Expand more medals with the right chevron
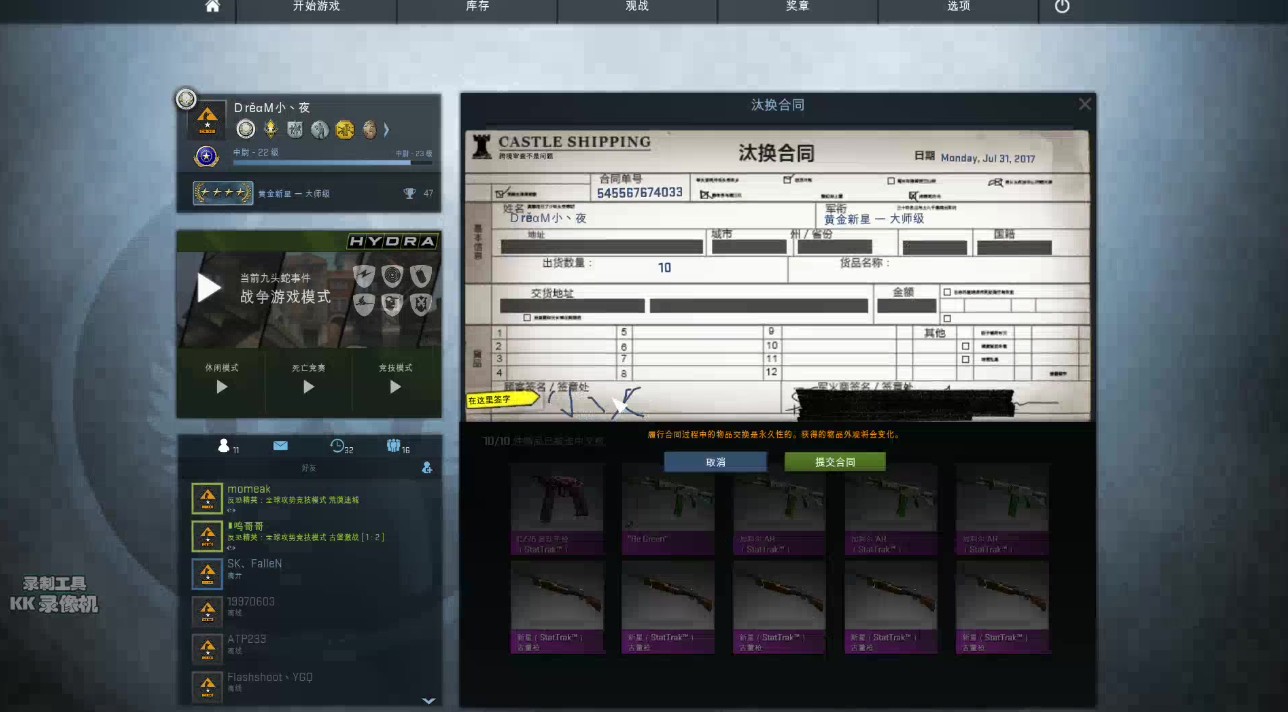 tap(386, 129)
